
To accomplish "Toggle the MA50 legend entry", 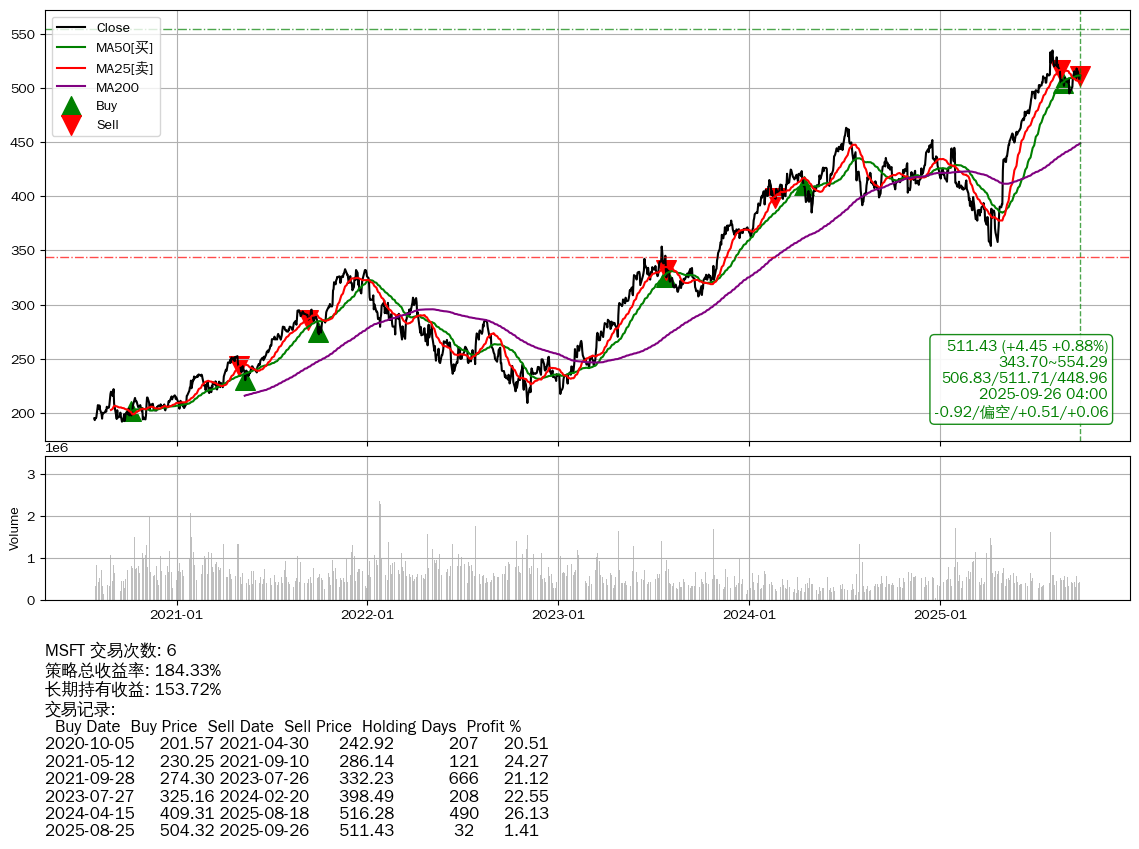I will 124,47.
